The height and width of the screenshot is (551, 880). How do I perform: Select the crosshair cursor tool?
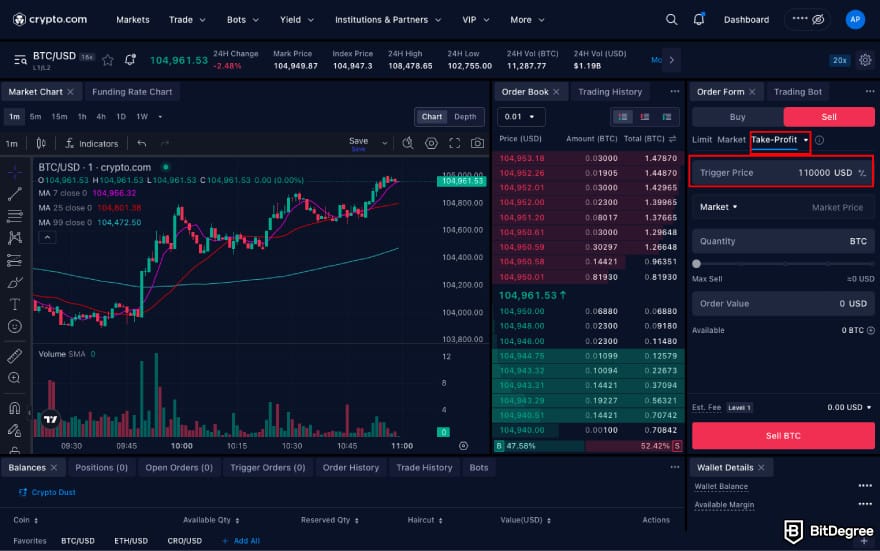pyautogui.click(x=15, y=172)
